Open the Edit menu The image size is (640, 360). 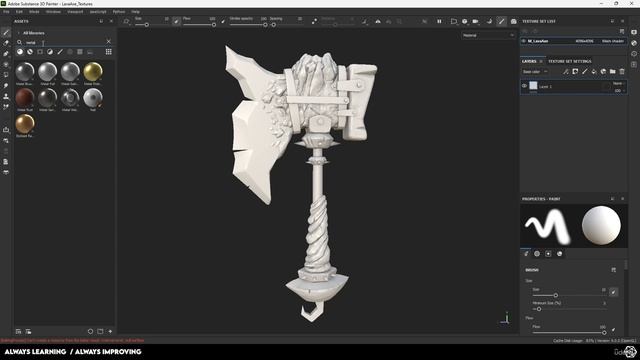coord(19,12)
